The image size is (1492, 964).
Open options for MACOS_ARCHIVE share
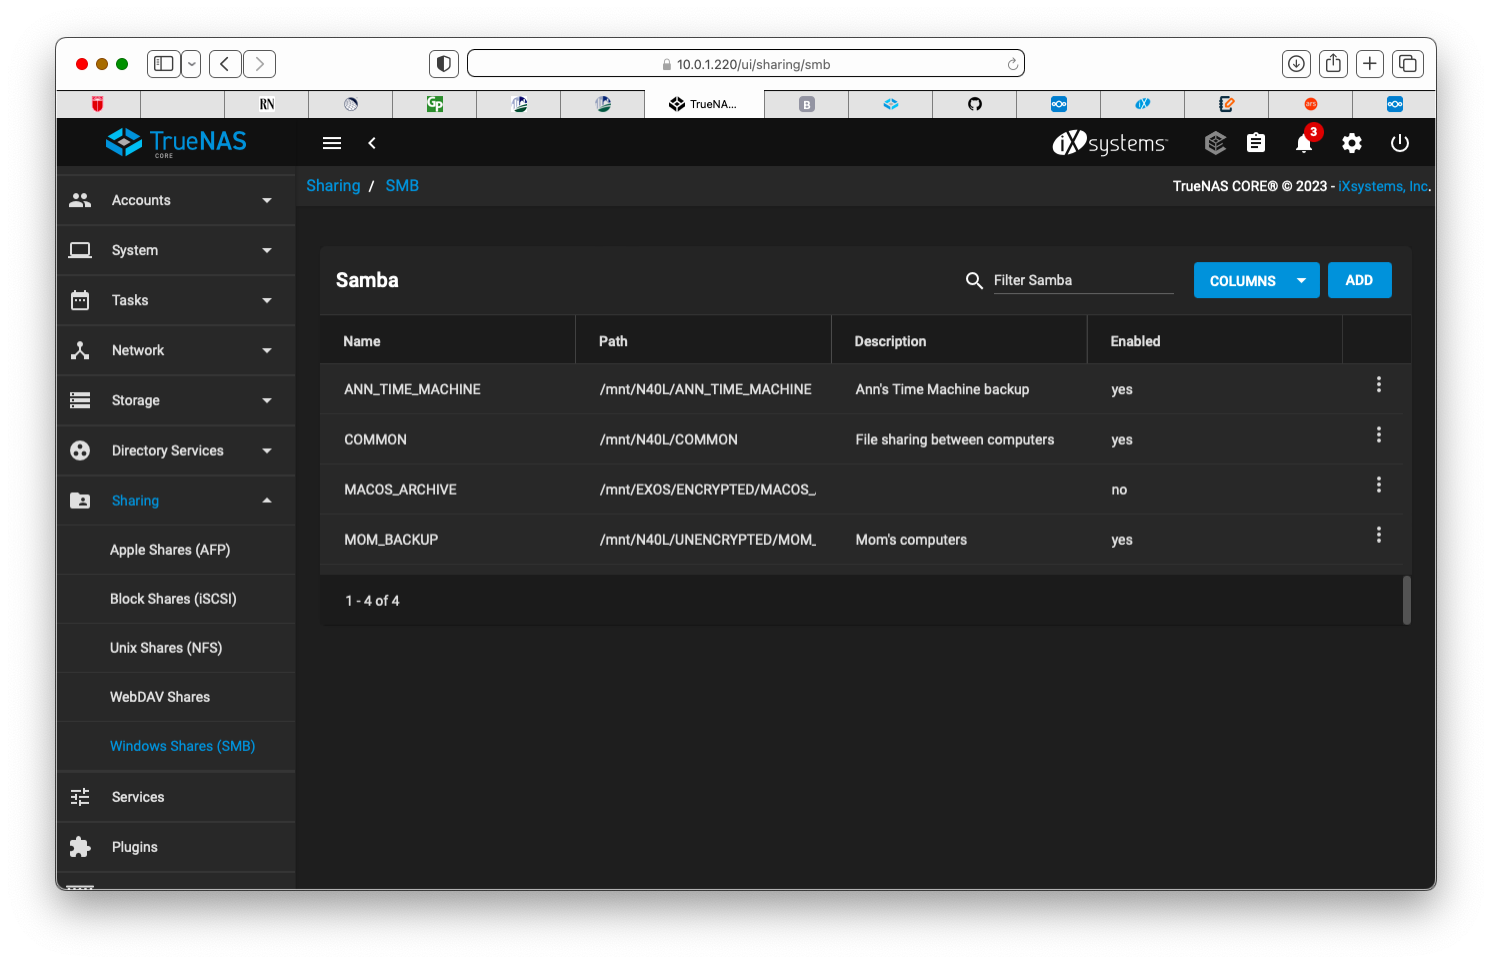coord(1379,485)
